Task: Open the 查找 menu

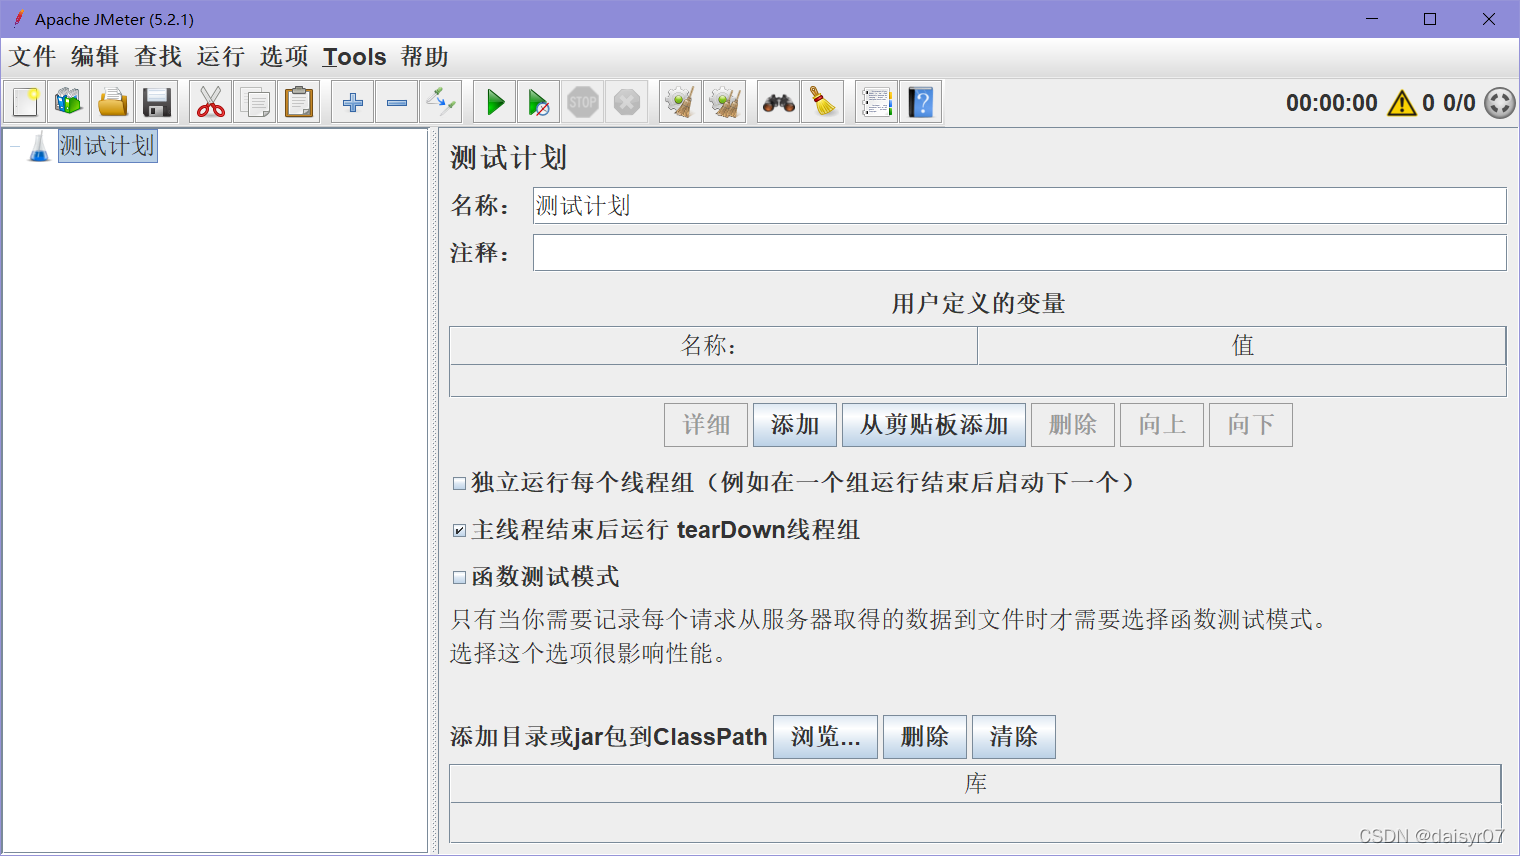Action: click(x=158, y=57)
